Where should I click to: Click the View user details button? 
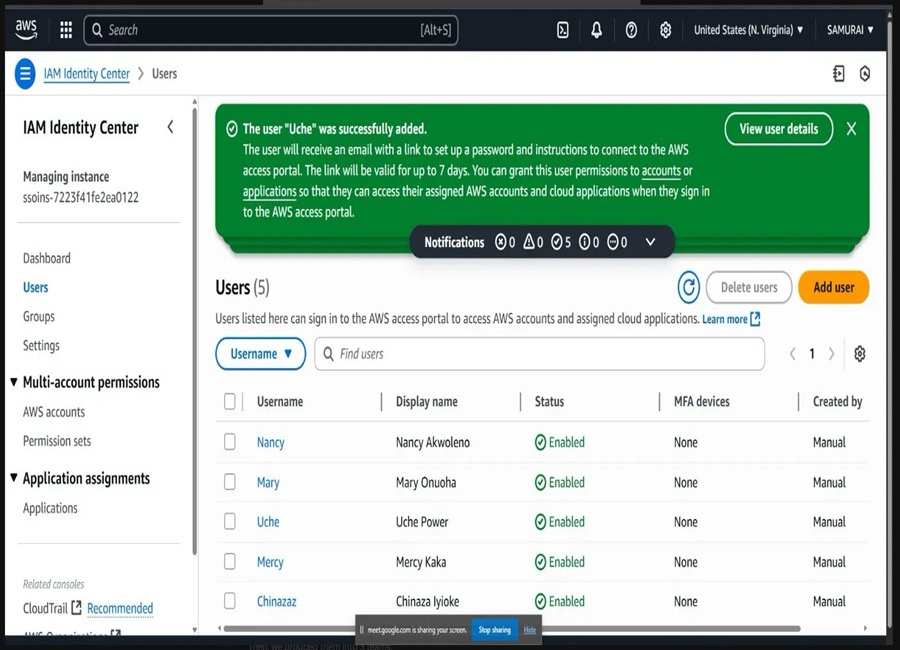click(779, 129)
